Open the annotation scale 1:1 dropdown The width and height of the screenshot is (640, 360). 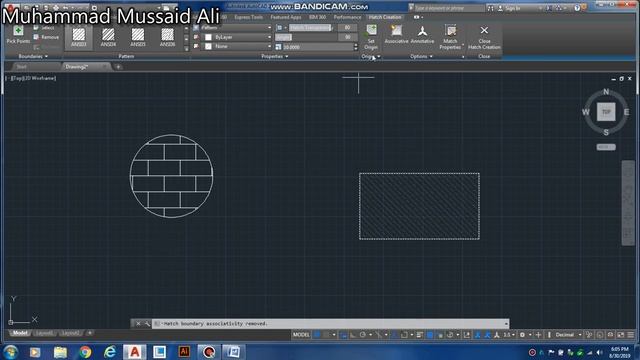coord(509,335)
